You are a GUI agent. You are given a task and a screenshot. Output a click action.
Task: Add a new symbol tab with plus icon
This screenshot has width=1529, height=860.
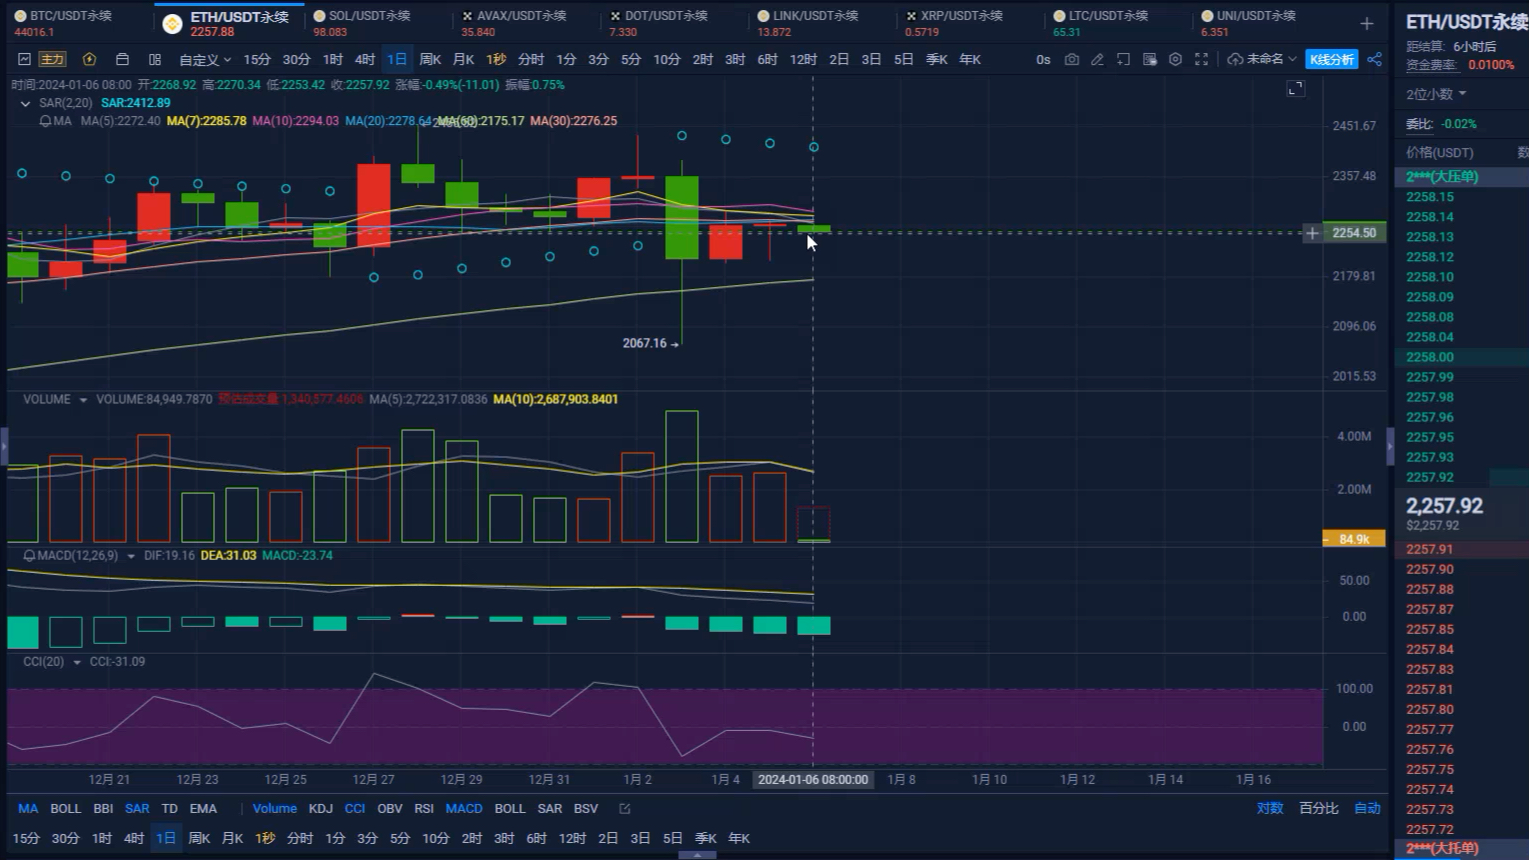(1367, 23)
